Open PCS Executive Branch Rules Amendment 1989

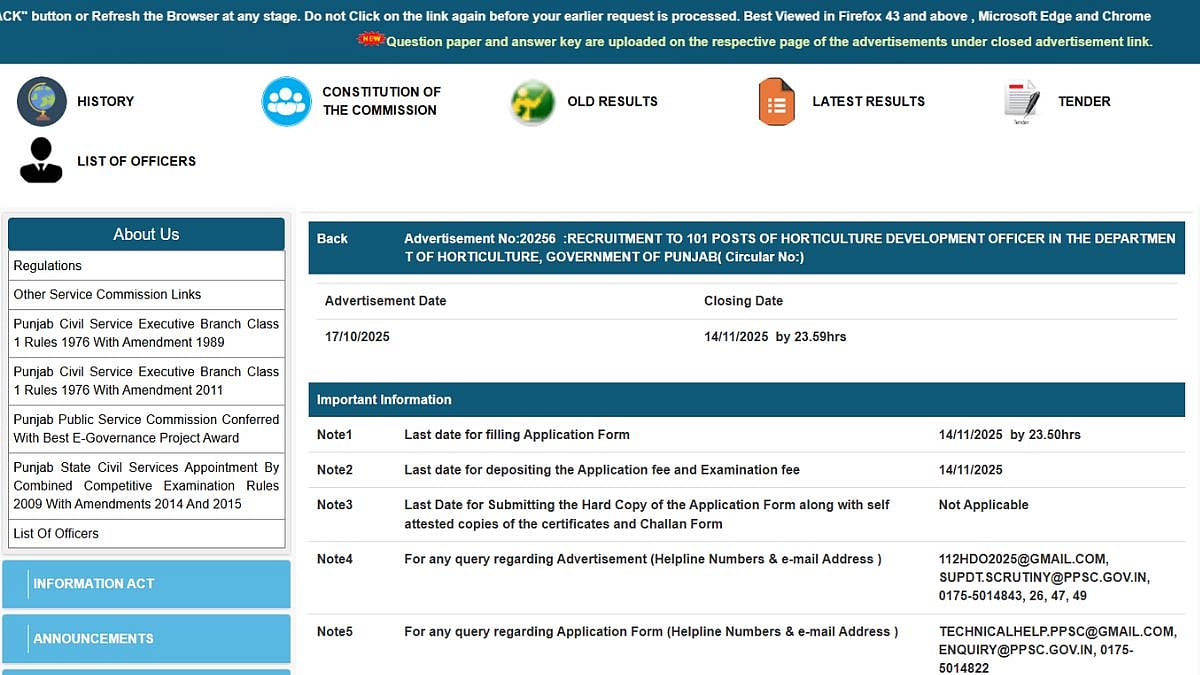146,333
